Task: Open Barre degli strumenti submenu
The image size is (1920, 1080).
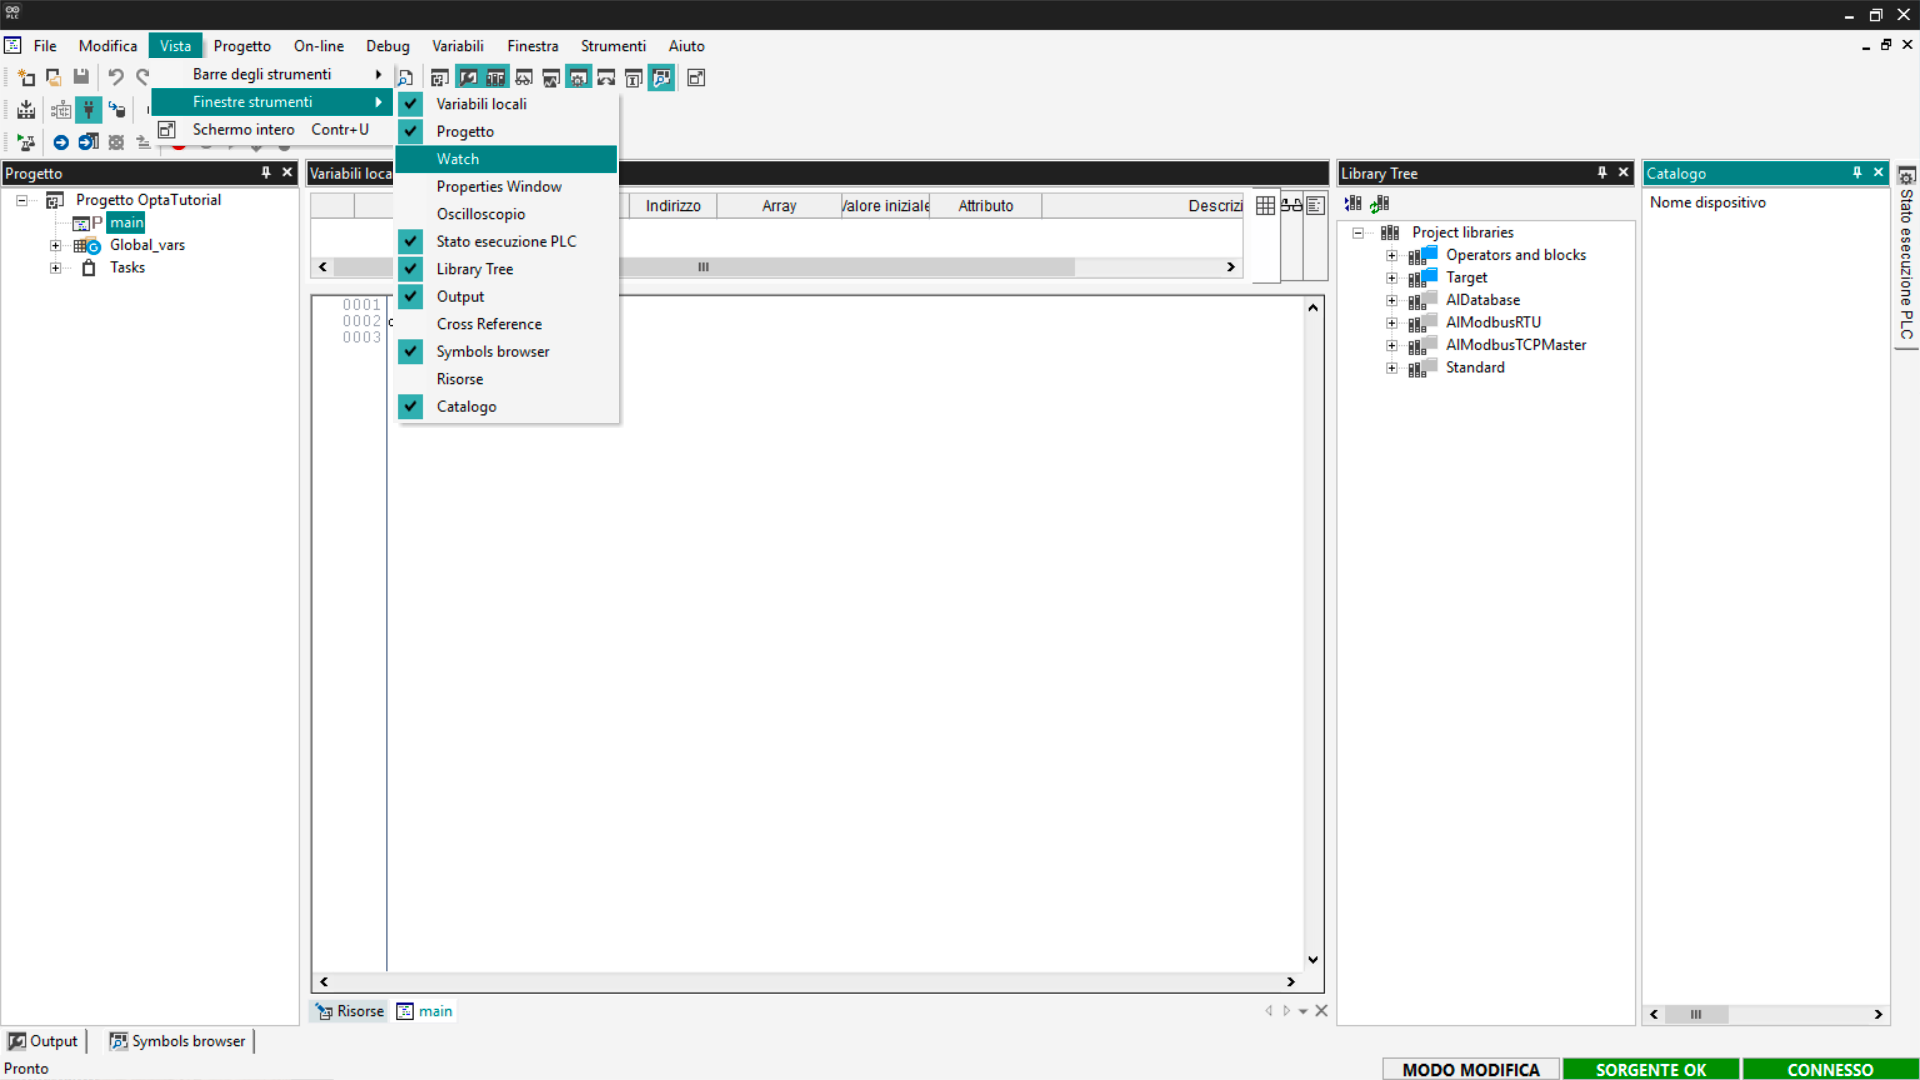Action: tap(262, 74)
